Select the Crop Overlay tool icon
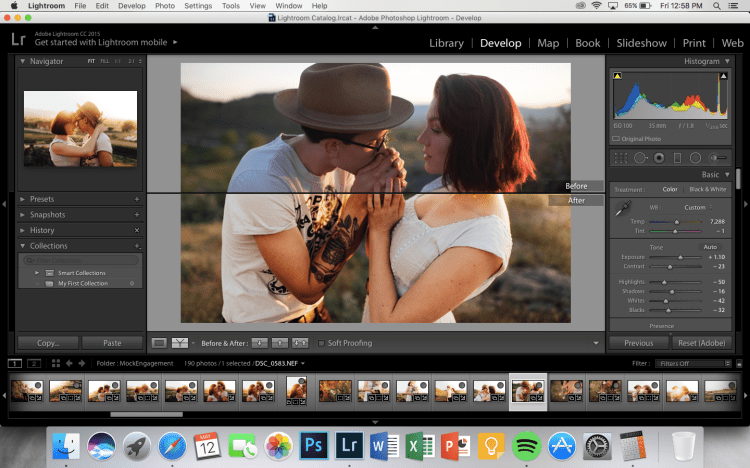Image resolution: width=750 pixels, height=468 pixels. point(621,158)
